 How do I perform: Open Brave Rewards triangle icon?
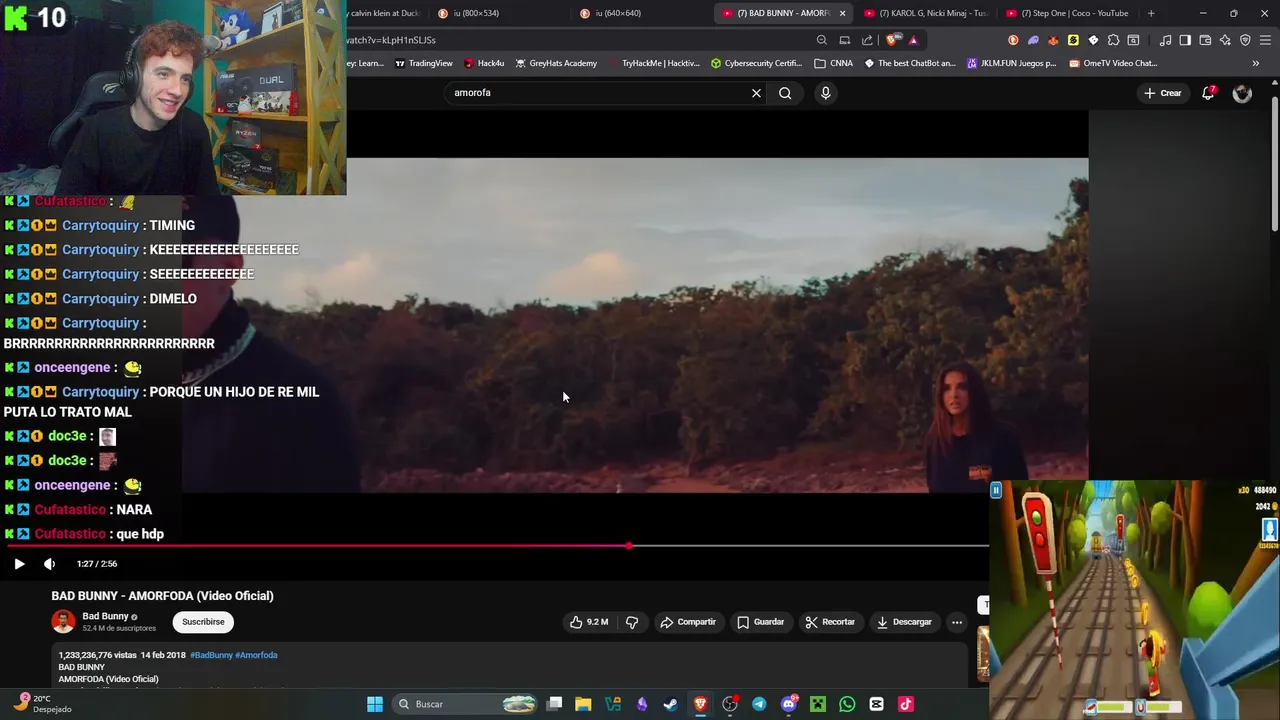coord(913,40)
